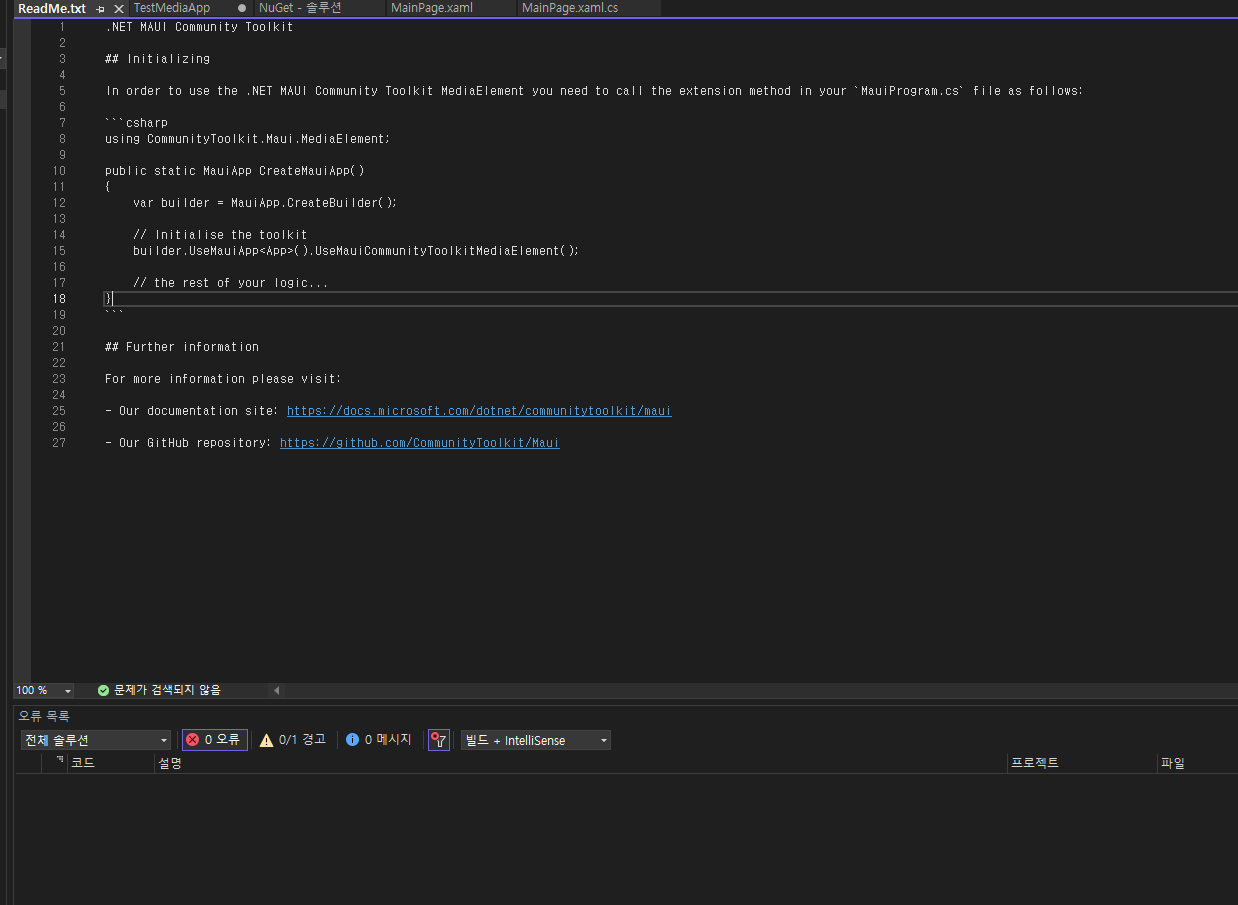Click the '.NET MAUI Community Toolkit' title line
This screenshot has height=905, width=1238.
click(199, 27)
